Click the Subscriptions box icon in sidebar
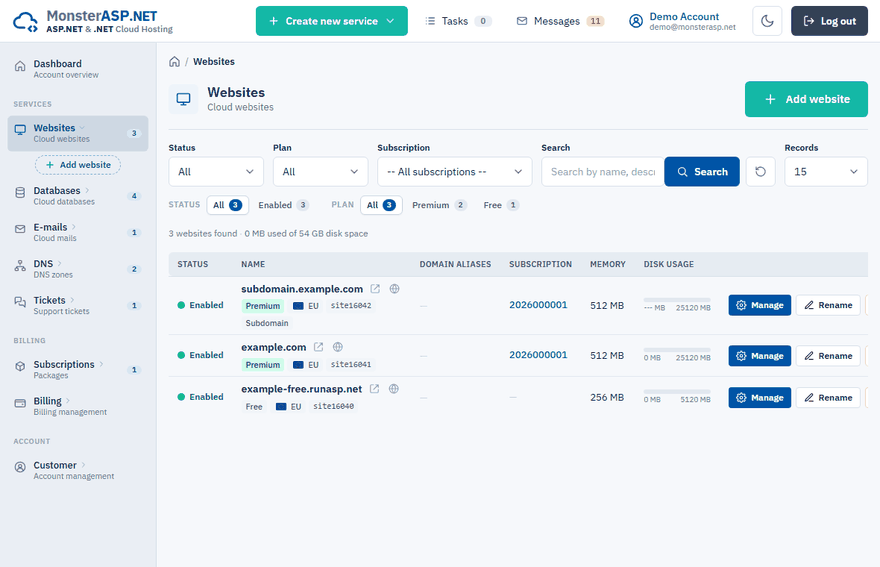880x567 pixels. click(20, 367)
